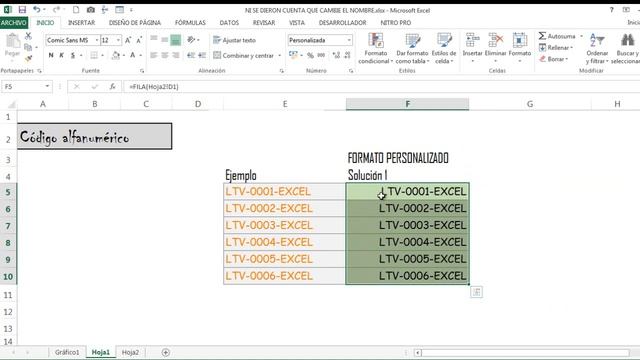The width and height of the screenshot is (640, 360).
Task: Decrease decimal places
Action: (x=347, y=55)
